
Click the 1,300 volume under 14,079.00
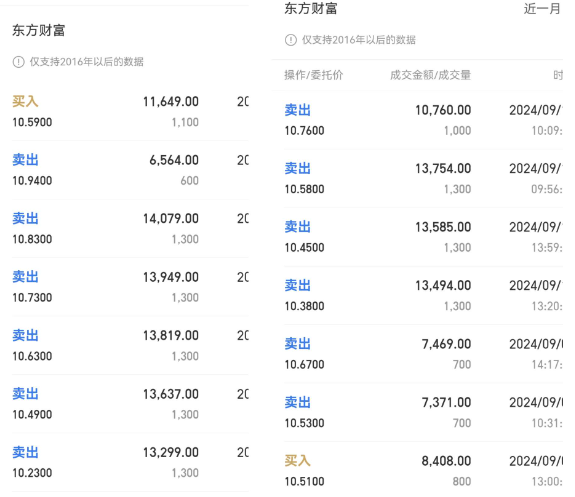[x=185, y=239]
